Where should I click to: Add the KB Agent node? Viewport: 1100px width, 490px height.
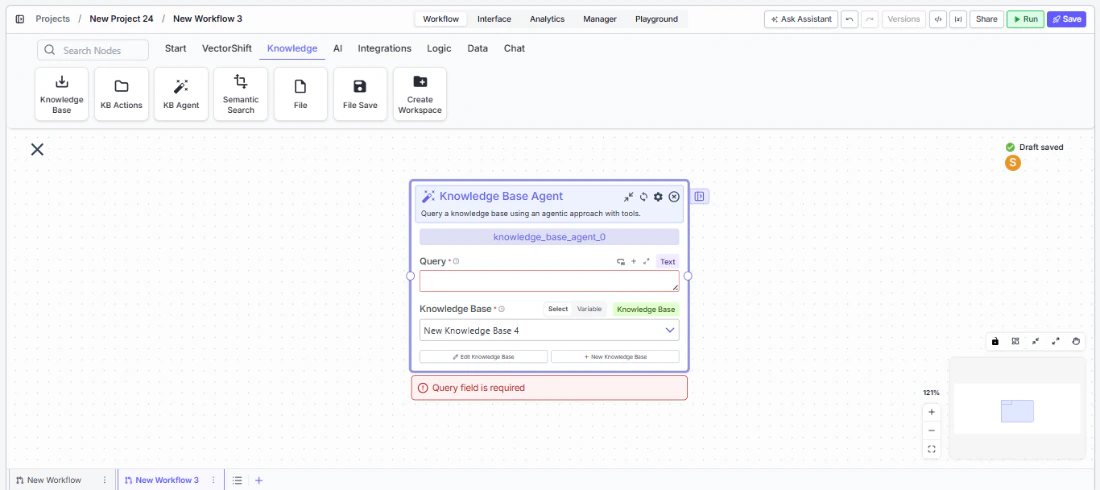181,94
